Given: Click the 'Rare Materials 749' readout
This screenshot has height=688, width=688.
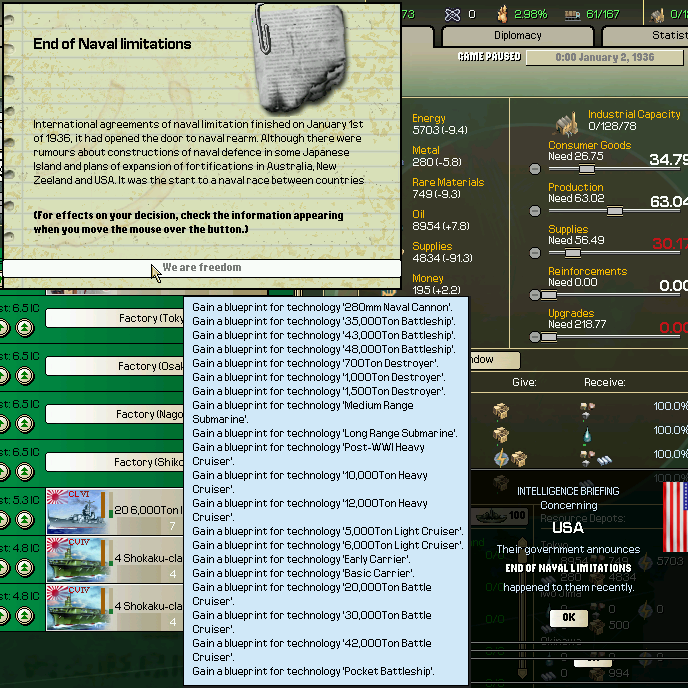Looking at the screenshot, I should 448,188.
